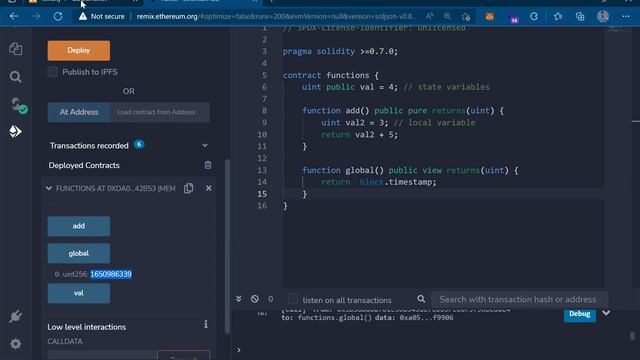
Task: Toggle the Publish to IPFS checkbox
Action: 53,72
